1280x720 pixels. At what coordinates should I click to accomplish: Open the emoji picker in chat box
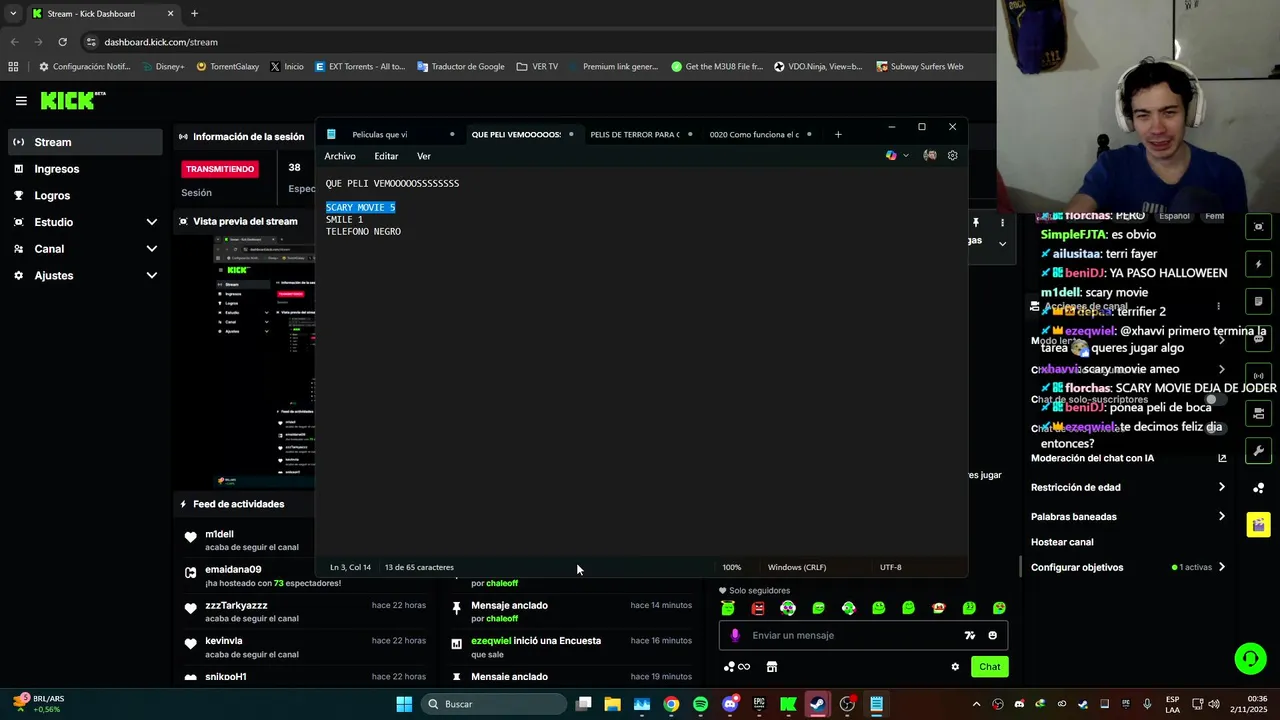tap(992, 635)
